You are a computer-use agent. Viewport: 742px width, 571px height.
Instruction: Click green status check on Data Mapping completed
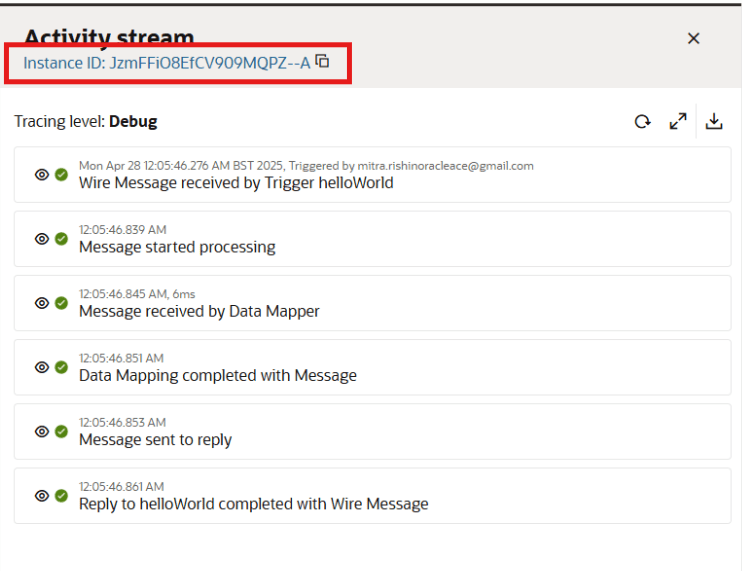pyautogui.click(x=61, y=367)
